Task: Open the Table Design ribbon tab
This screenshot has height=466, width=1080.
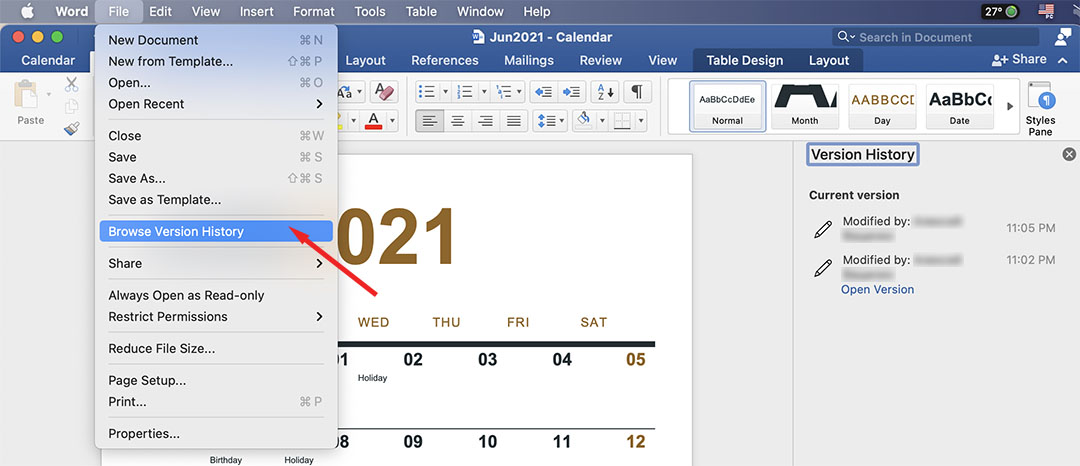Action: (745, 61)
